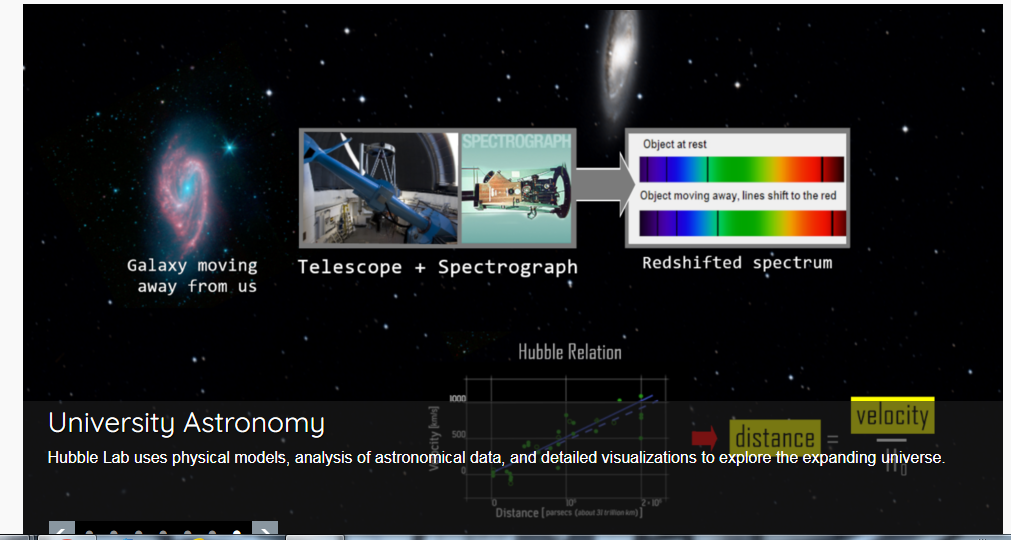The height and width of the screenshot is (540, 1011).
Task: Click the redshifted spectrum comparison panel
Action: click(737, 188)
